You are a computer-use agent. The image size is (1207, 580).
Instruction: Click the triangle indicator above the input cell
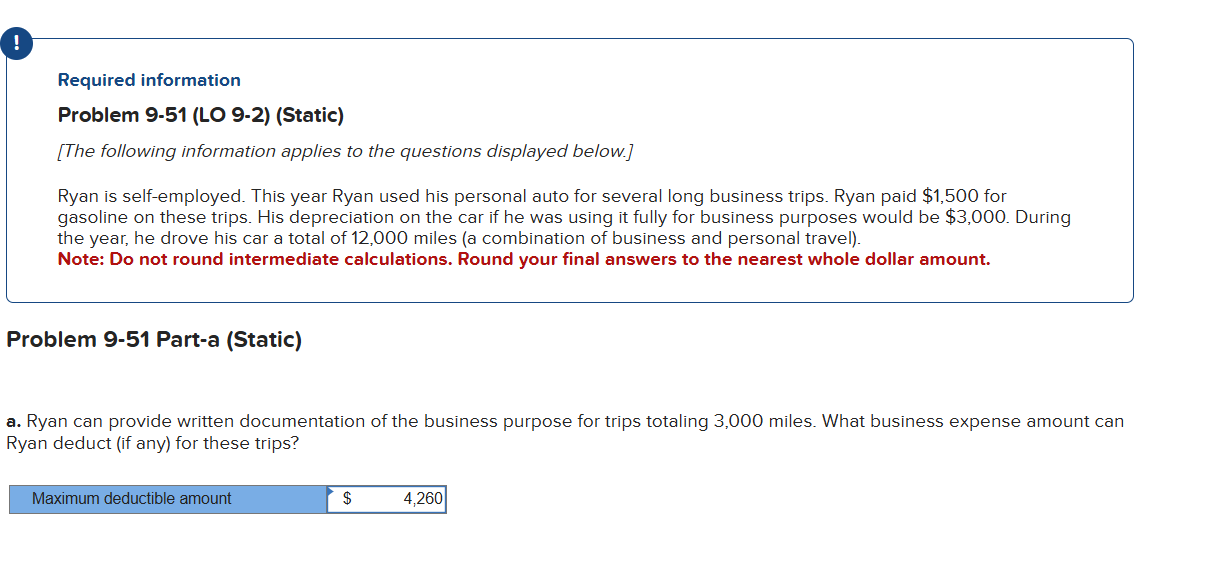point(330,489)
